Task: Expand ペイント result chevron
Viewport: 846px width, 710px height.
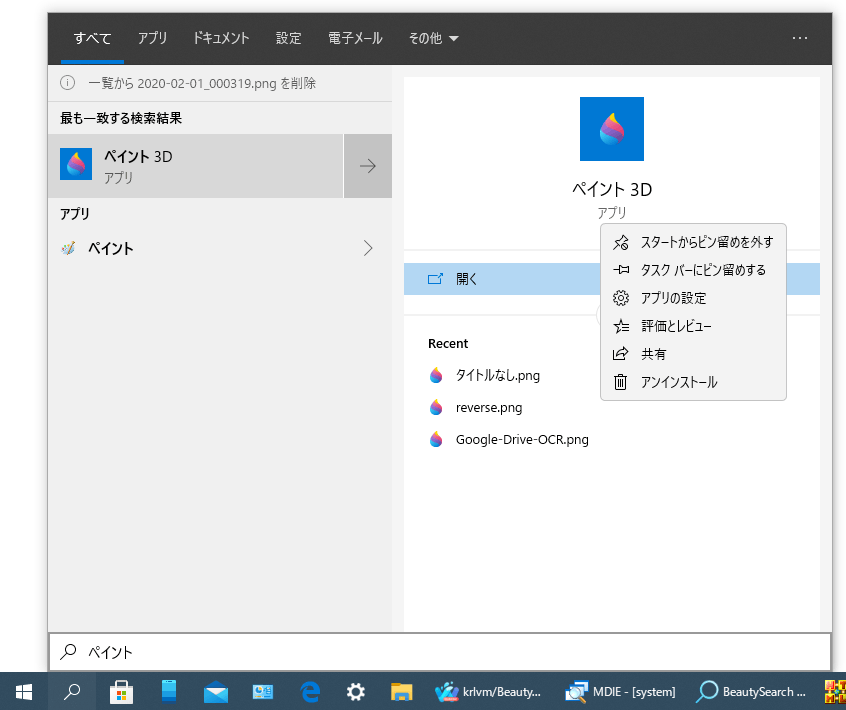Action: click(368, 248)
